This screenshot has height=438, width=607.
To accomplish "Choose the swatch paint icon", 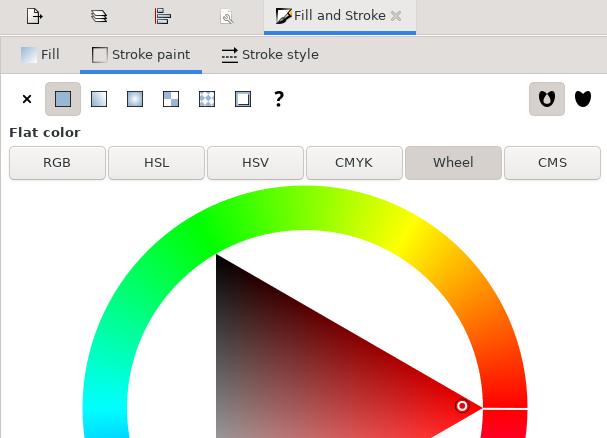I will [x=243, y=99].
